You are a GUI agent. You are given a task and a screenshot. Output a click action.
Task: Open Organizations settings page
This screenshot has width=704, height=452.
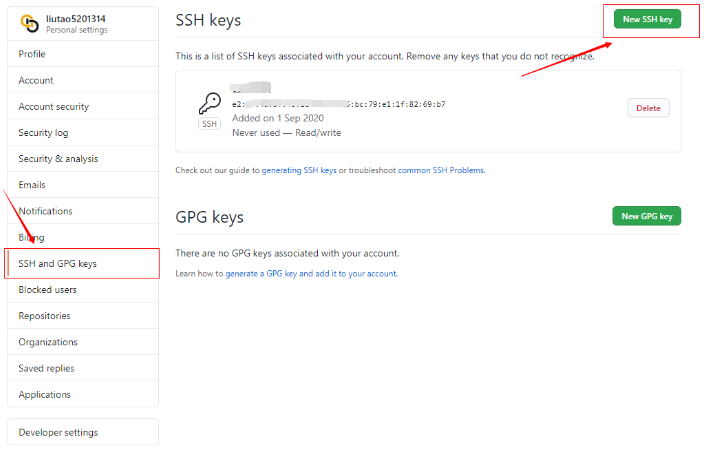coord(48,342)
